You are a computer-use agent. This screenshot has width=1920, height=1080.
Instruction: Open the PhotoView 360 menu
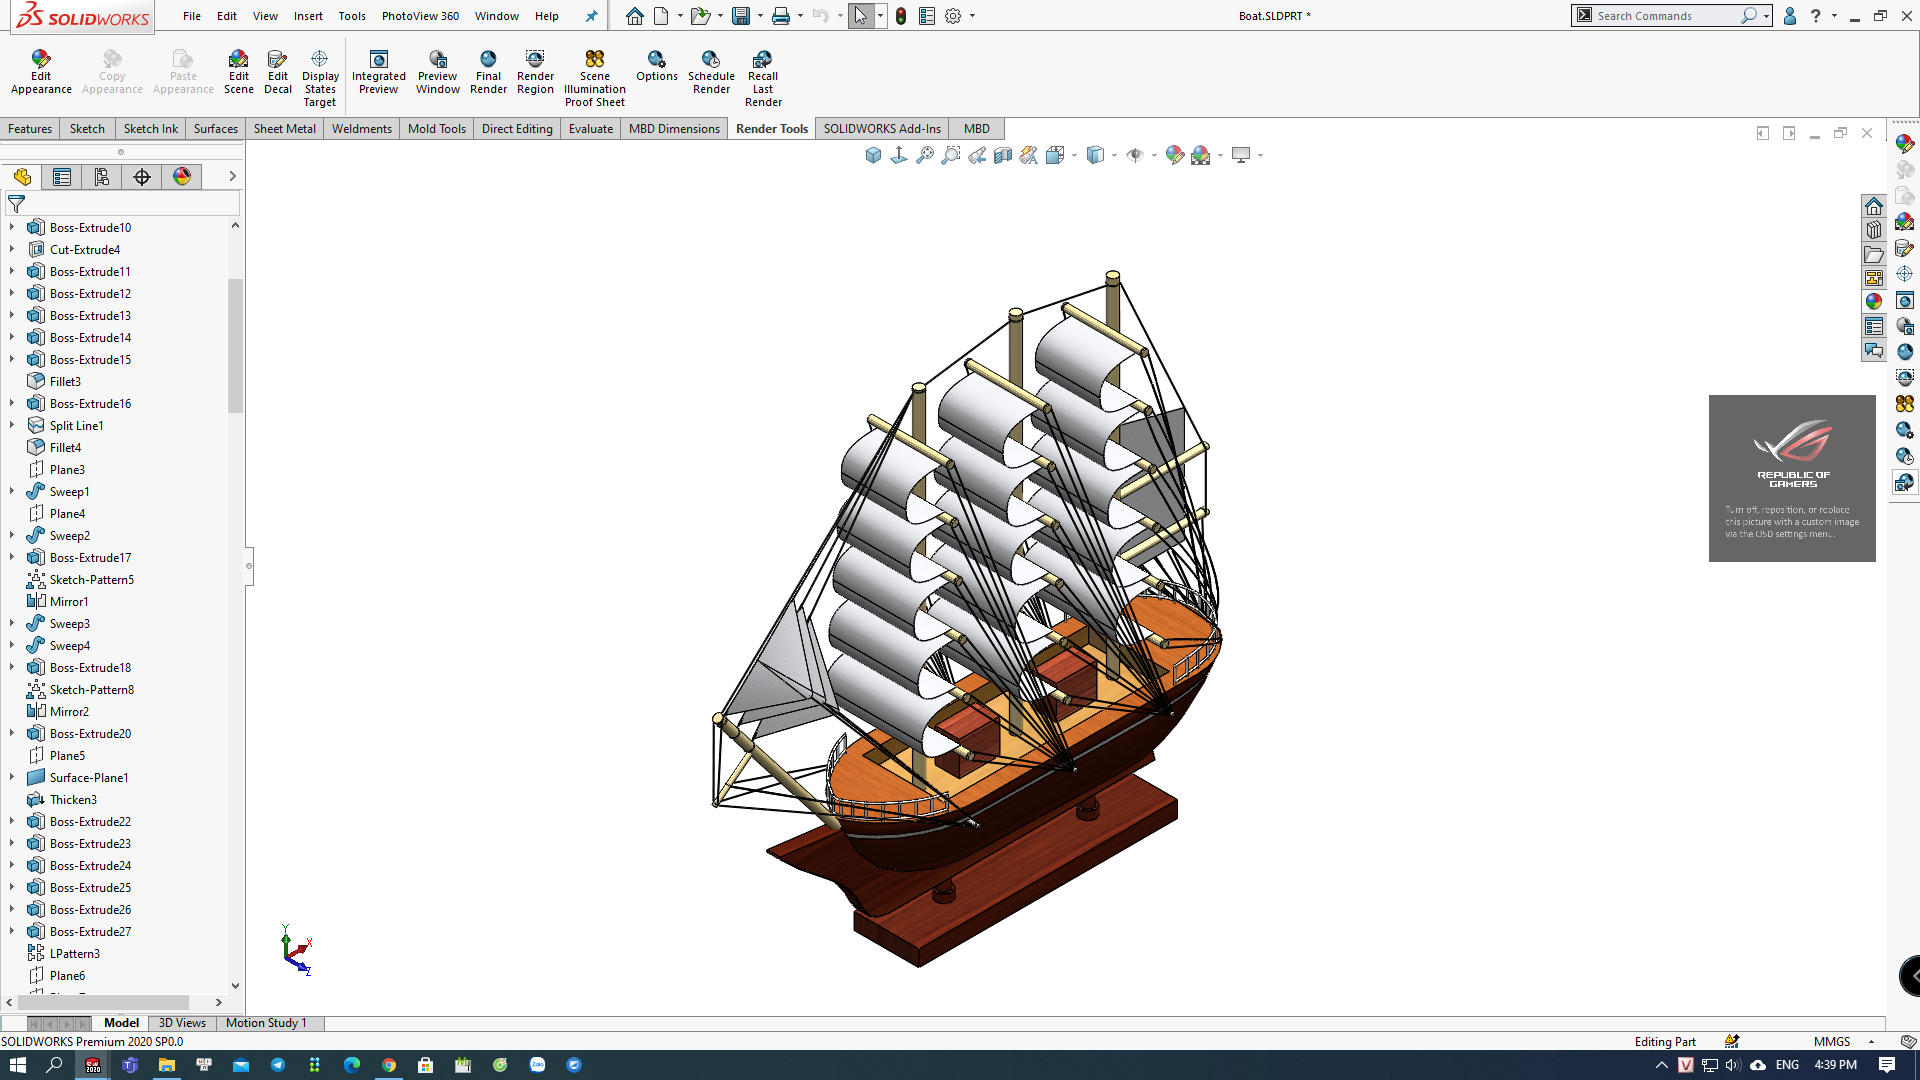pyautogui.click(x=420, y=16)
